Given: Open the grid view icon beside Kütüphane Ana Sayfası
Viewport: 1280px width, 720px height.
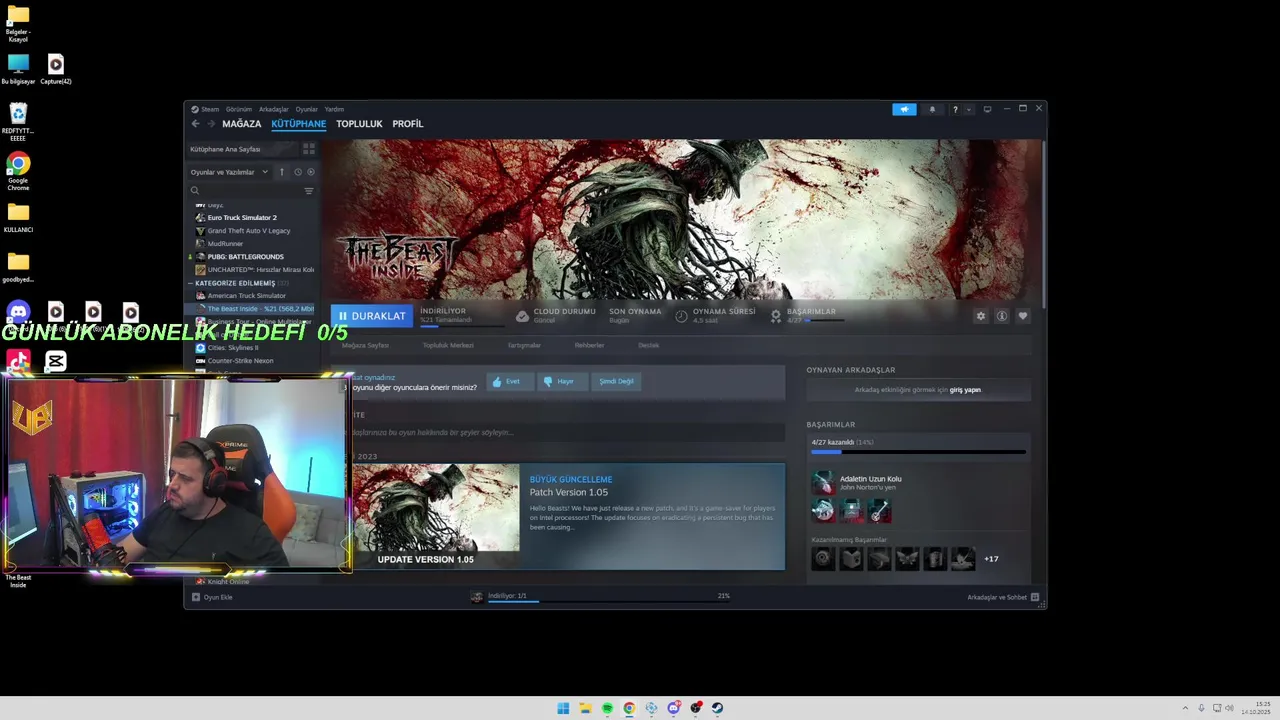Looking at the screenshot, I should [x=309, y=149].
